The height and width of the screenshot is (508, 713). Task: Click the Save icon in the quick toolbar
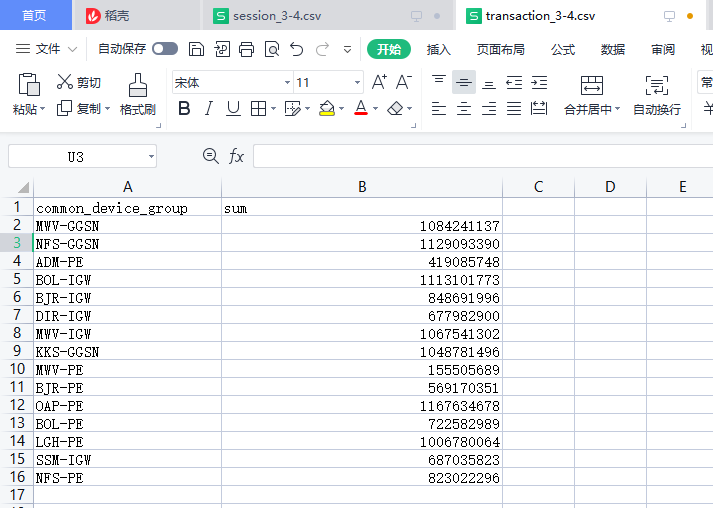pyautogui.click(x=197, y=49)
